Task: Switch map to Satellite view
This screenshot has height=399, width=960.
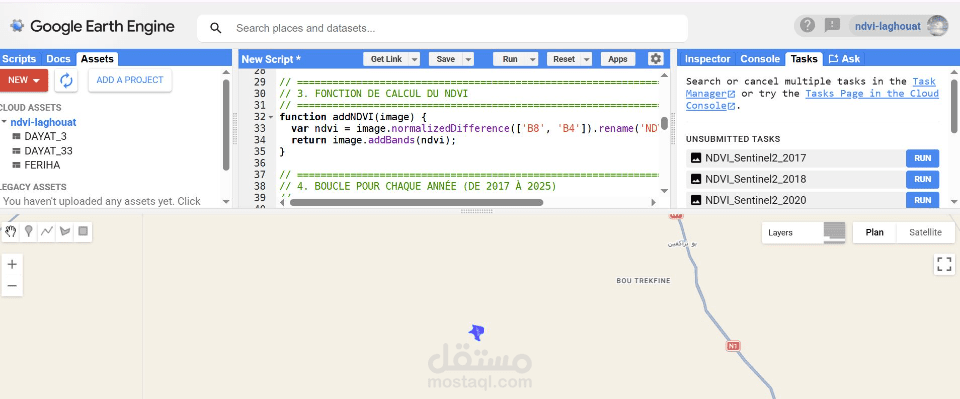Action: tap(925, 233)
